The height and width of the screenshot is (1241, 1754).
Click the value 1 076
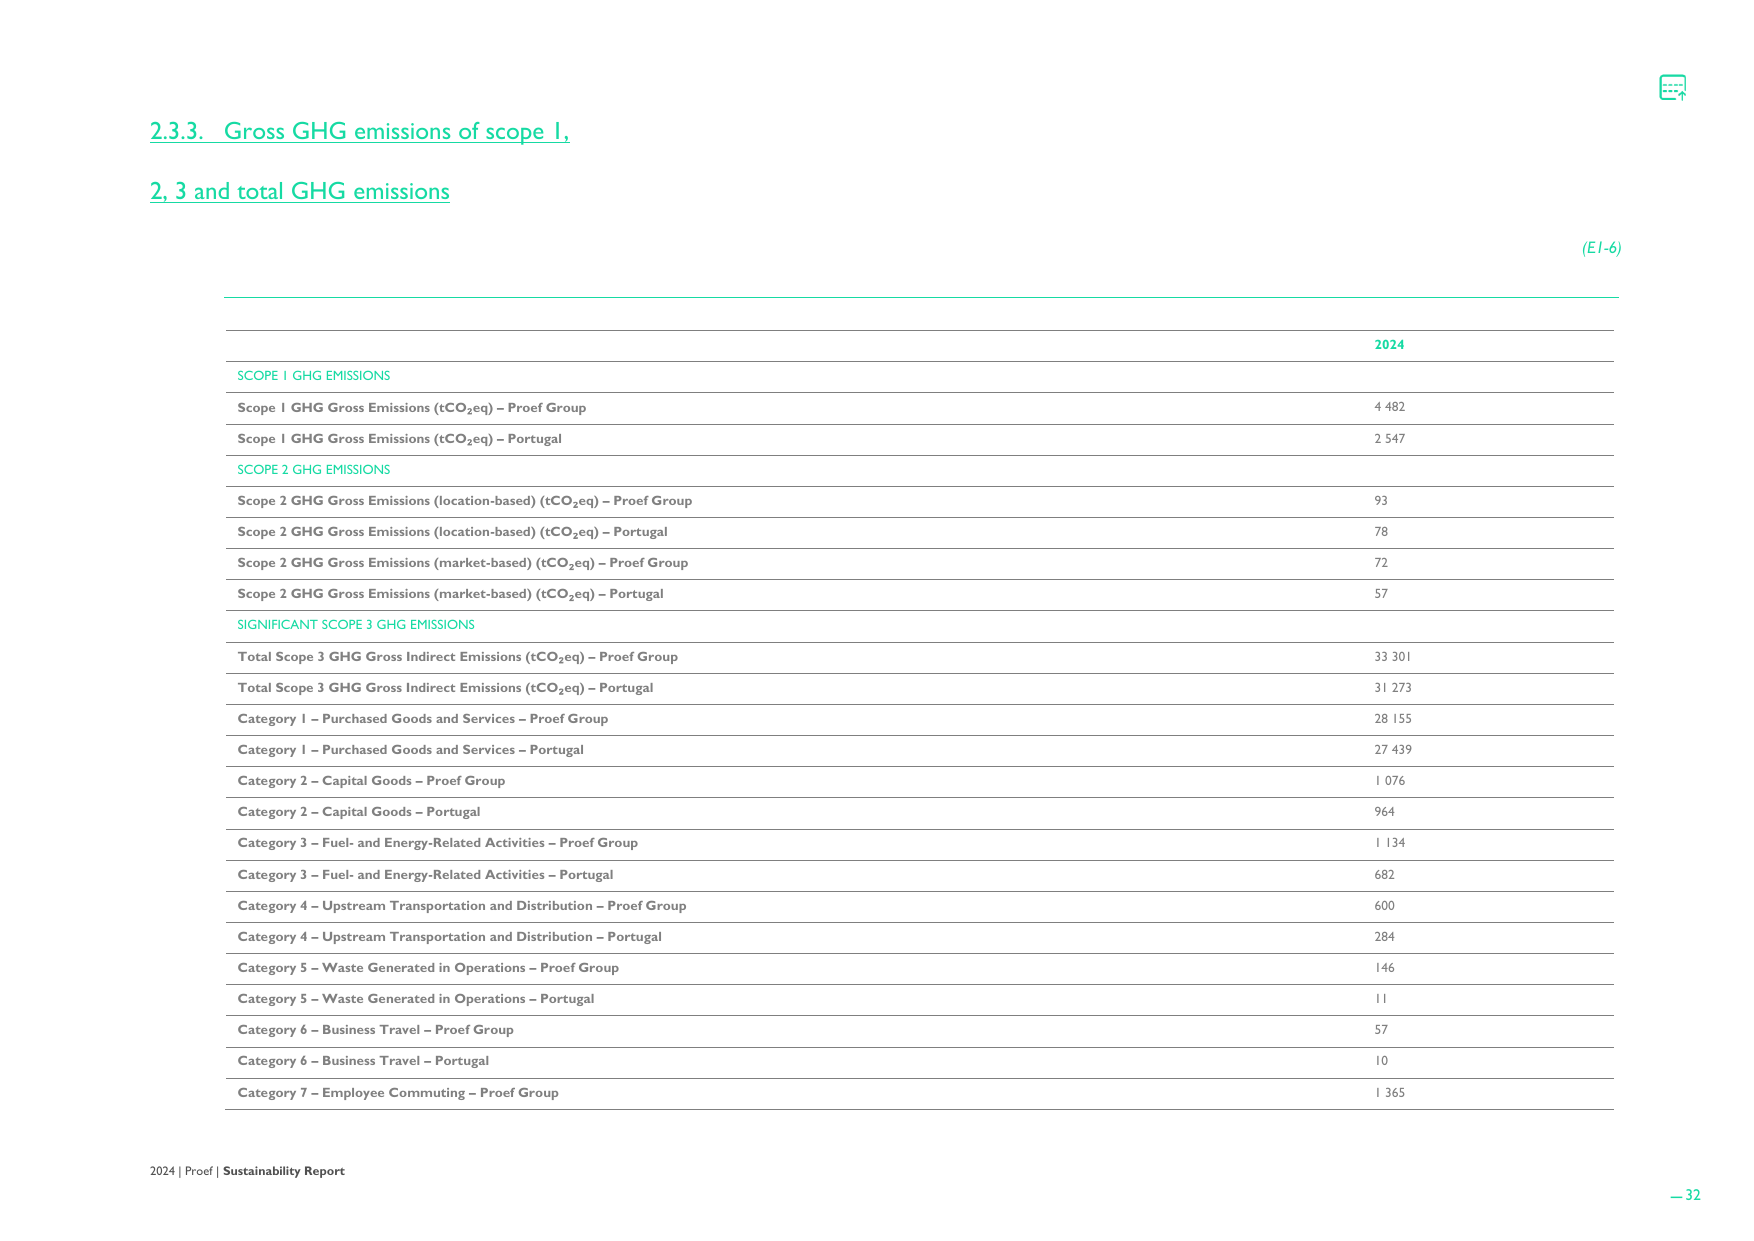[x=1390, y=781]
